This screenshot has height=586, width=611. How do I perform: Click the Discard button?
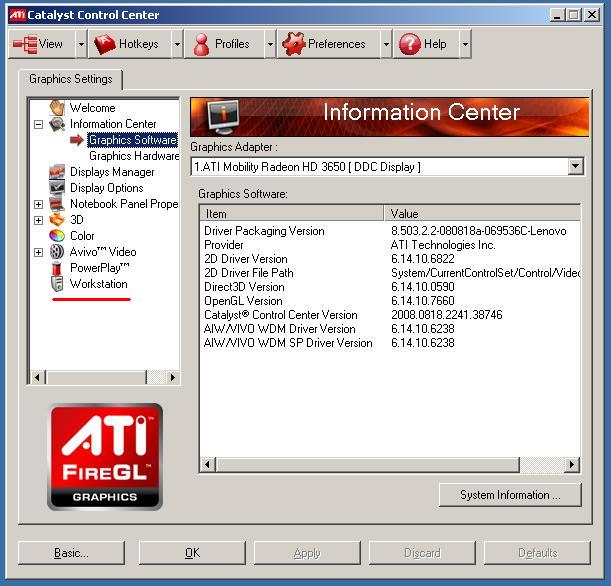pos(422,552)
